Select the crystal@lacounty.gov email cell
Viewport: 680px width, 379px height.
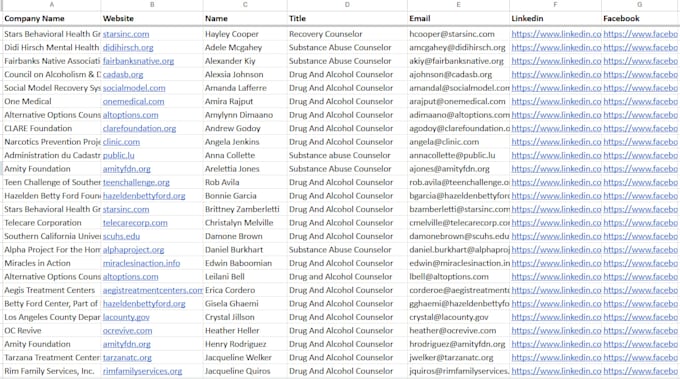pos(458,317)
